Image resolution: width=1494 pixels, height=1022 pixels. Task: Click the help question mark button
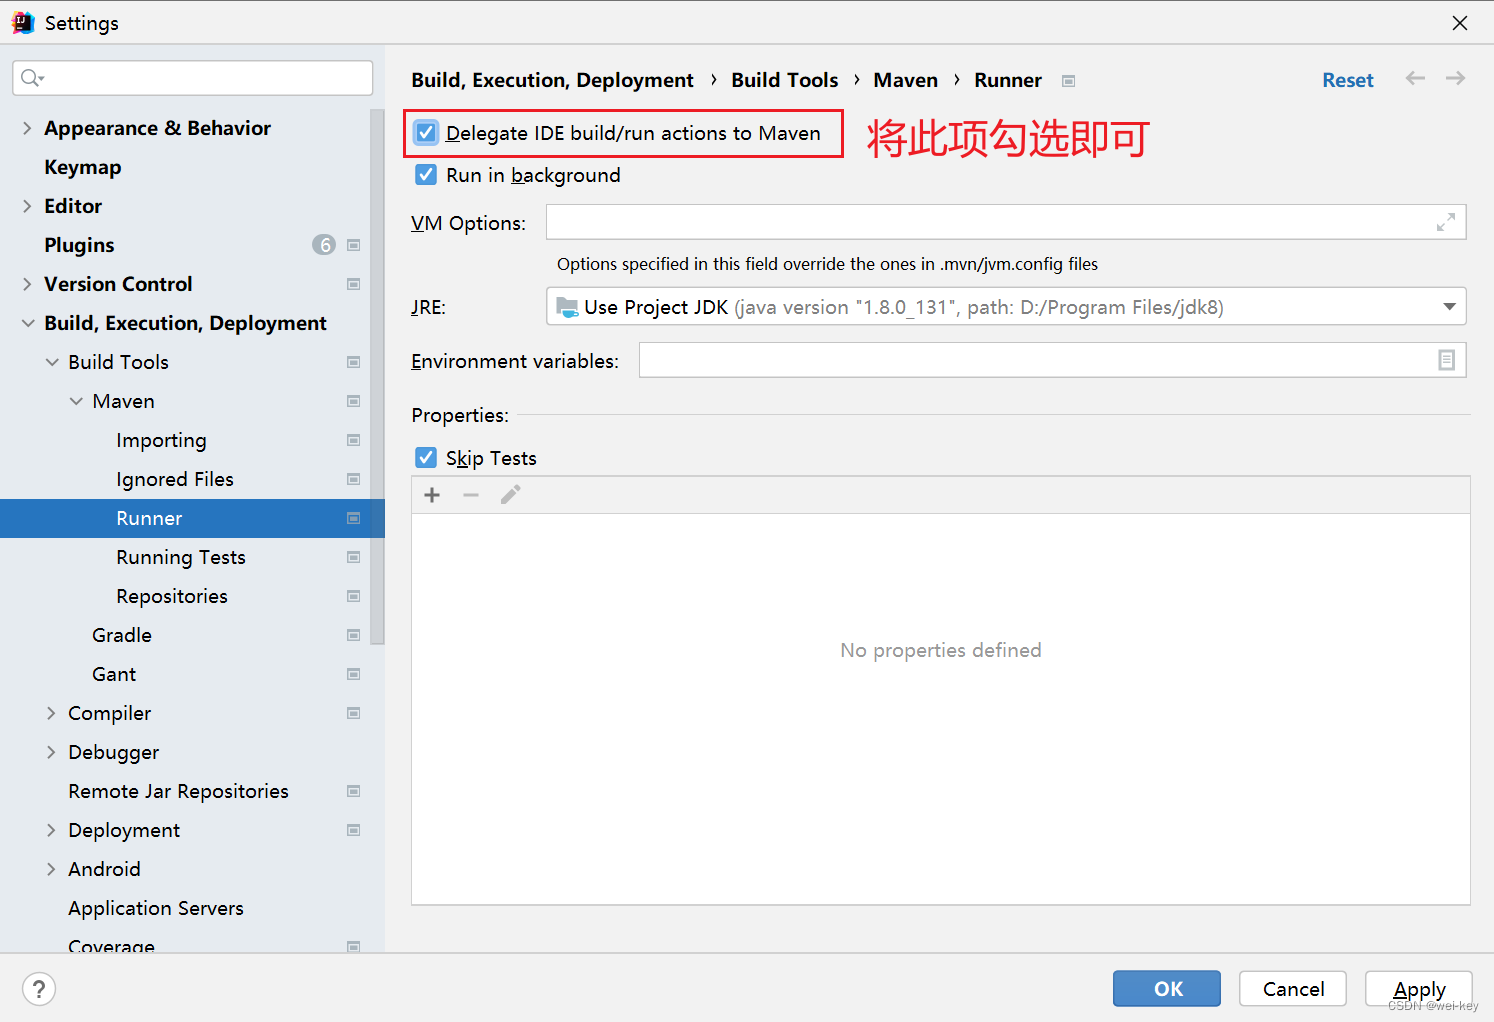point(39,989)
